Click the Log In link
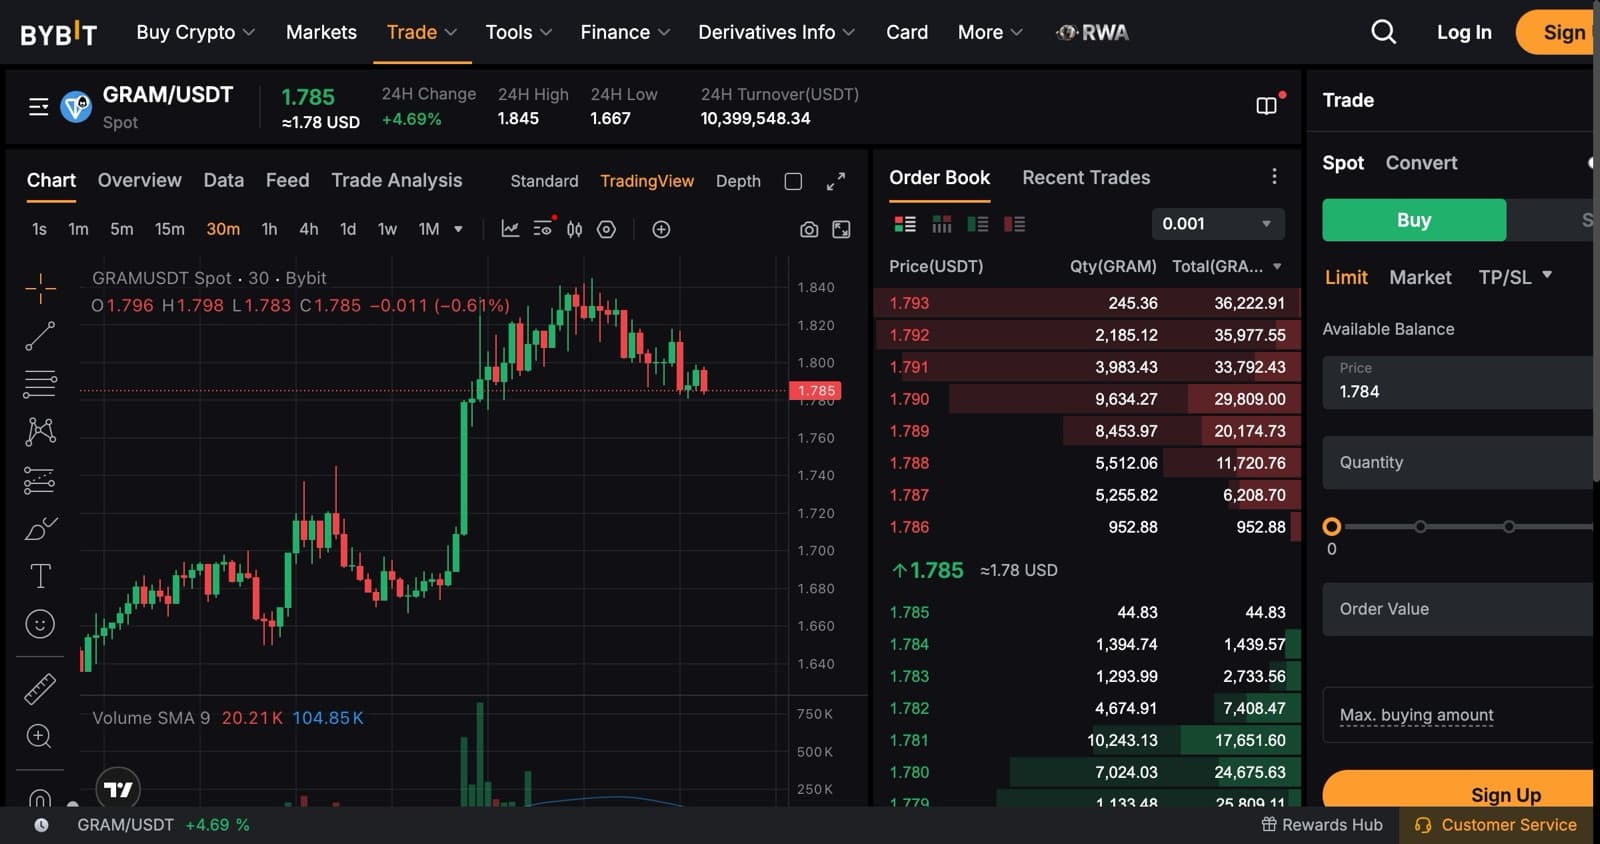This screenshot has height=844, width=1600. tap(1464, 32)
